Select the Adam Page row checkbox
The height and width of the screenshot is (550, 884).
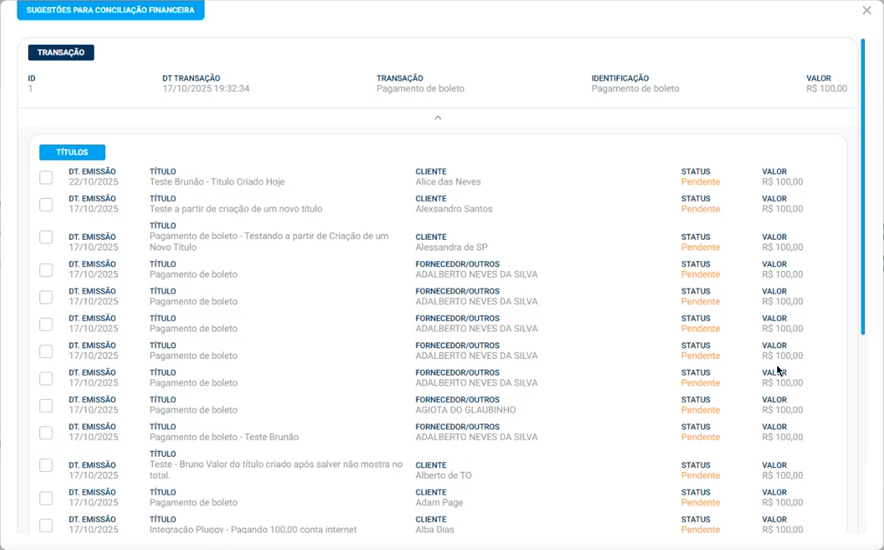[x=46, y=498]
